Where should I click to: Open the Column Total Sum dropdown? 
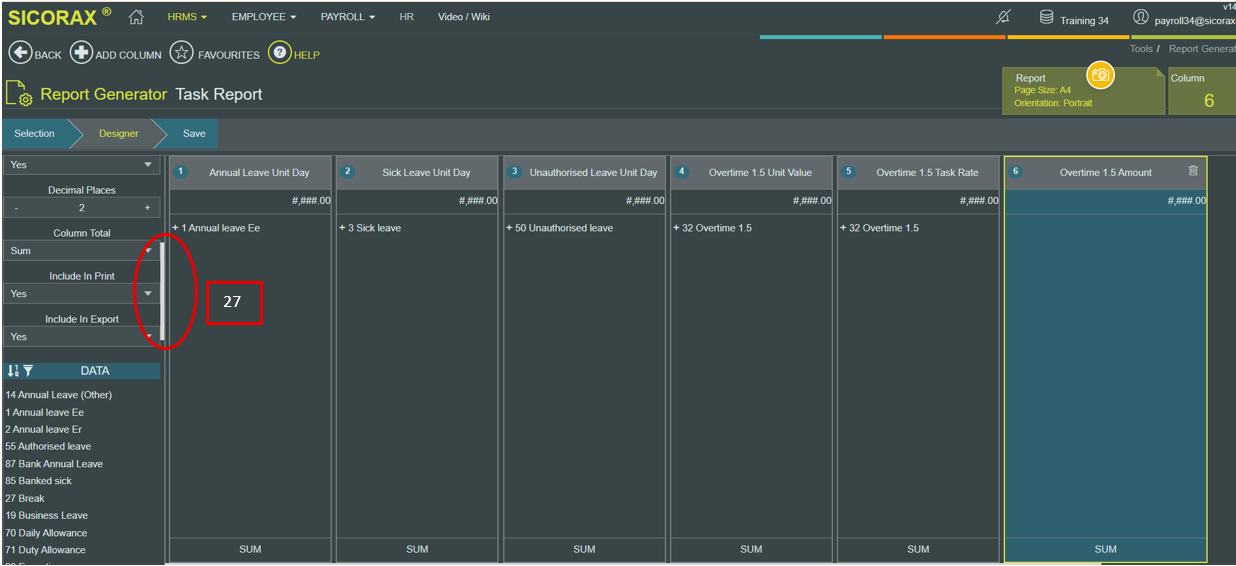click(81, 251)
